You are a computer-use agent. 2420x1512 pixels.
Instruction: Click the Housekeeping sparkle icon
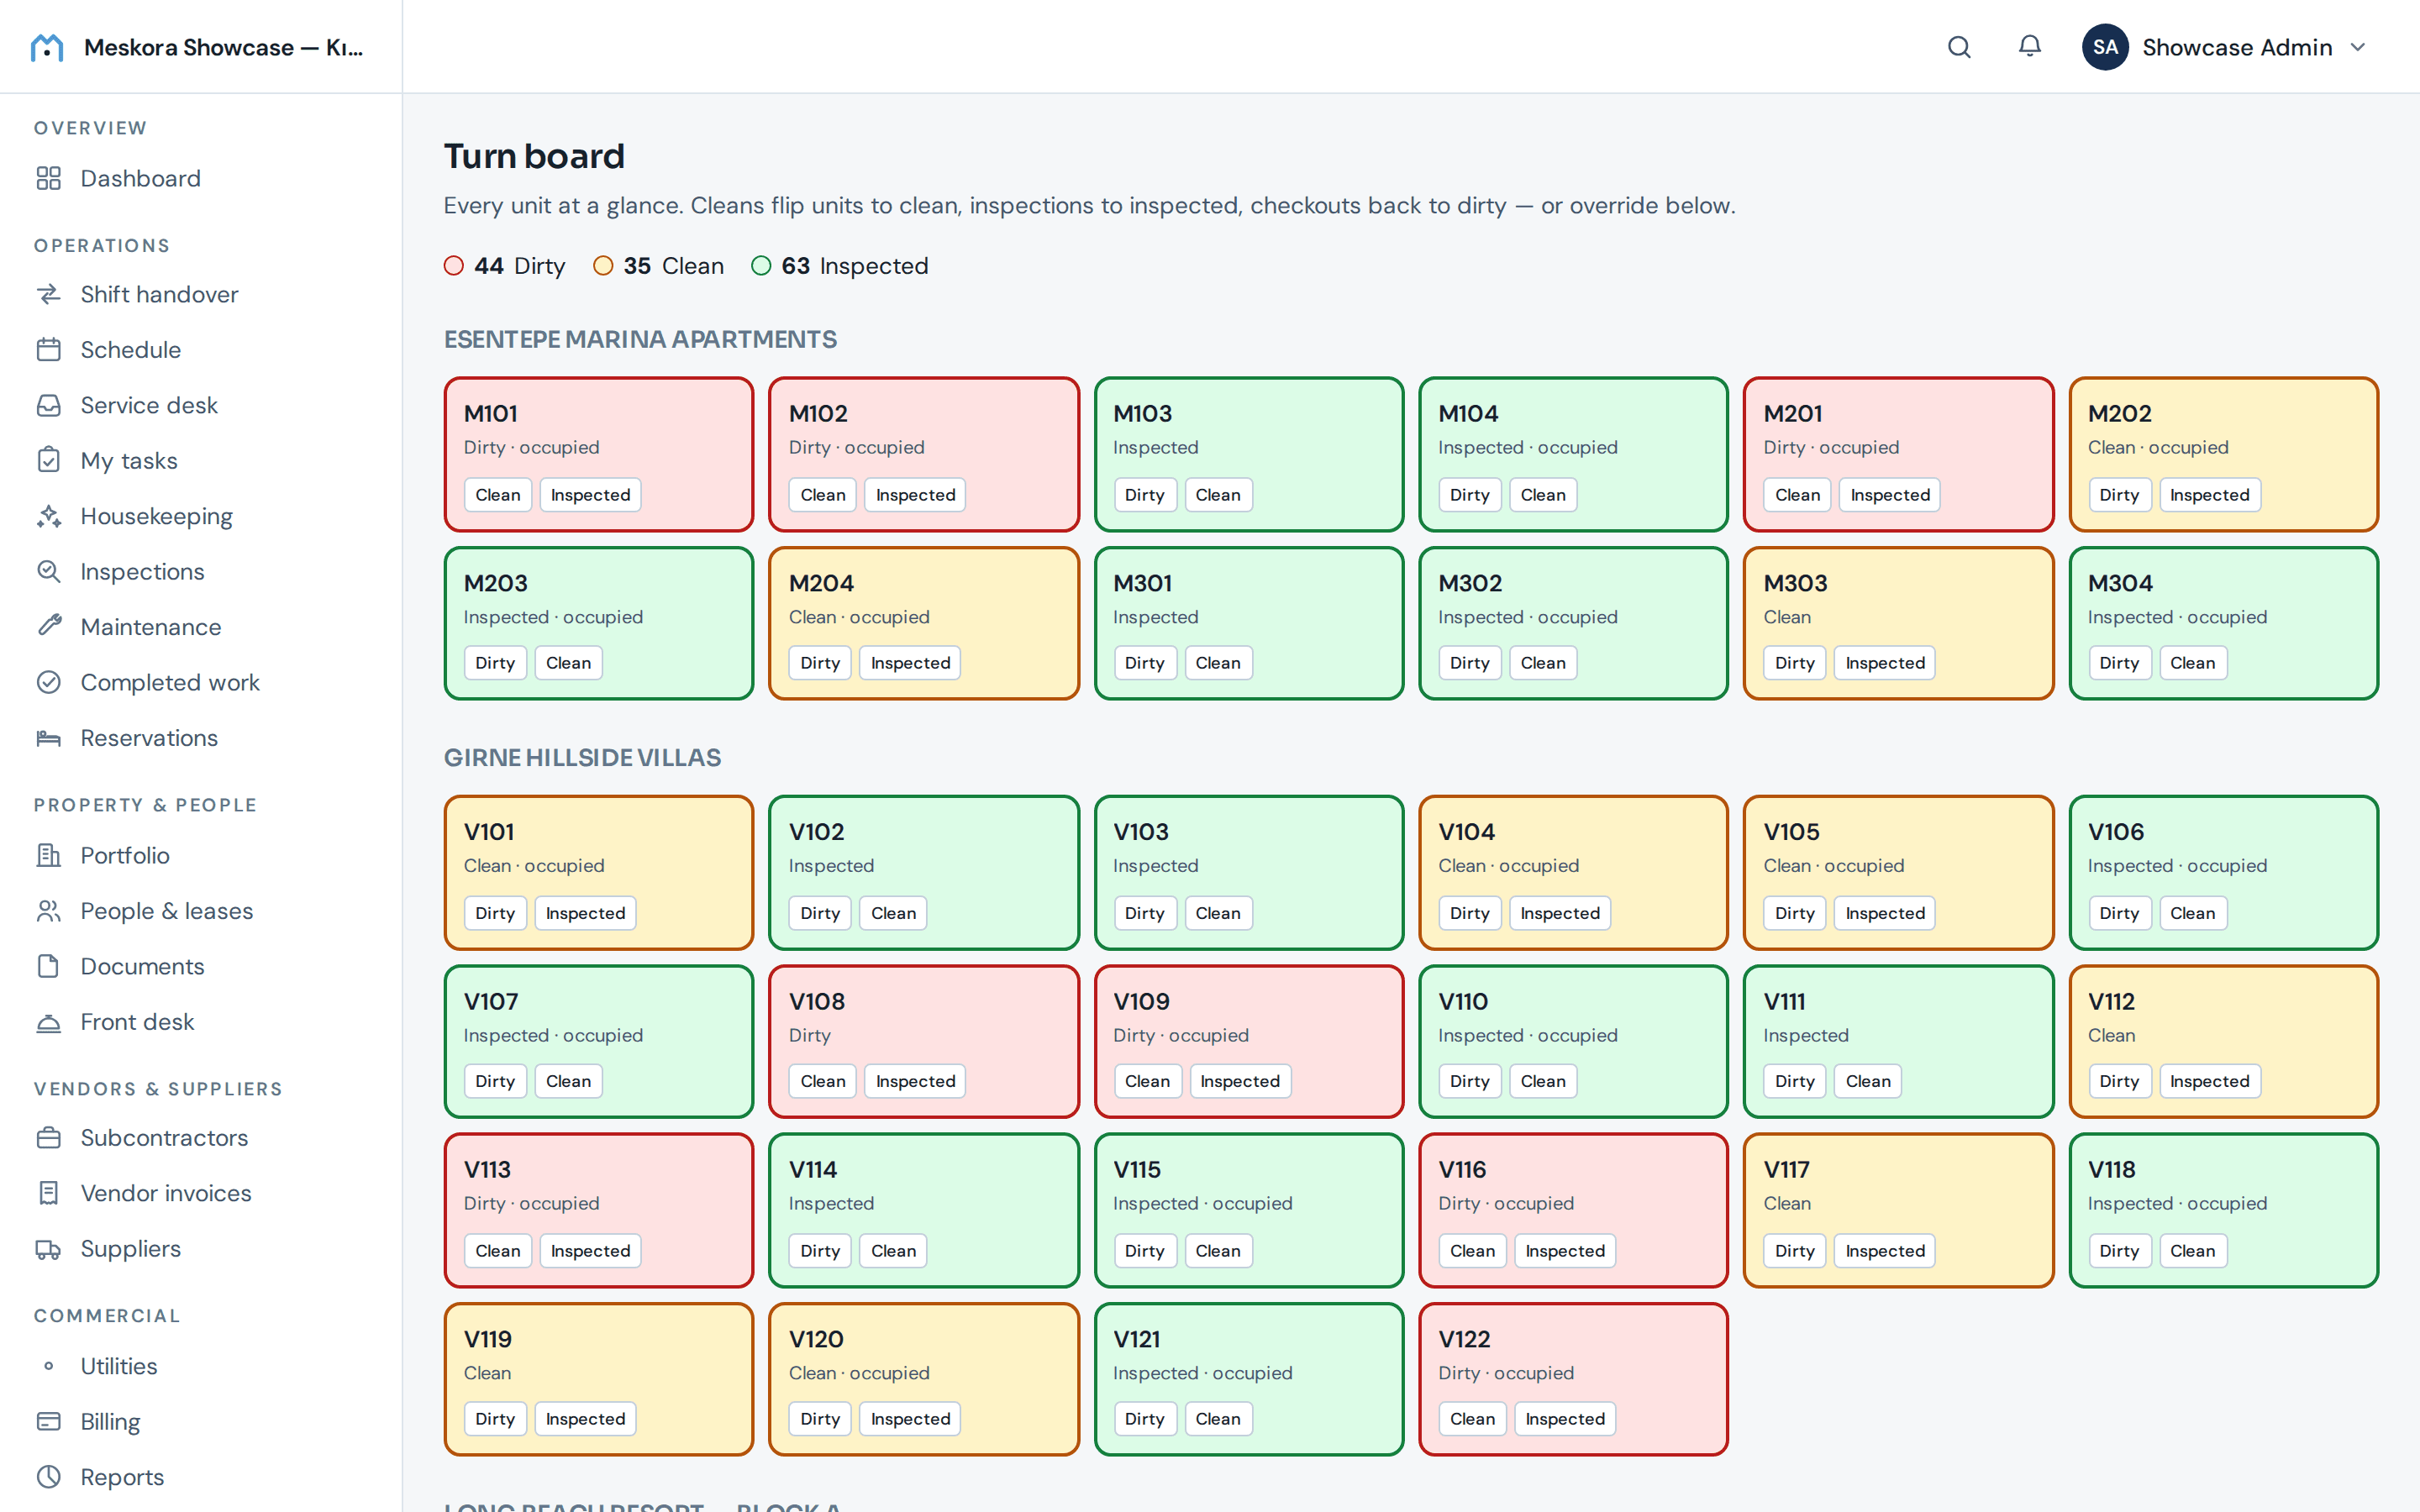(x=48, y=516)
